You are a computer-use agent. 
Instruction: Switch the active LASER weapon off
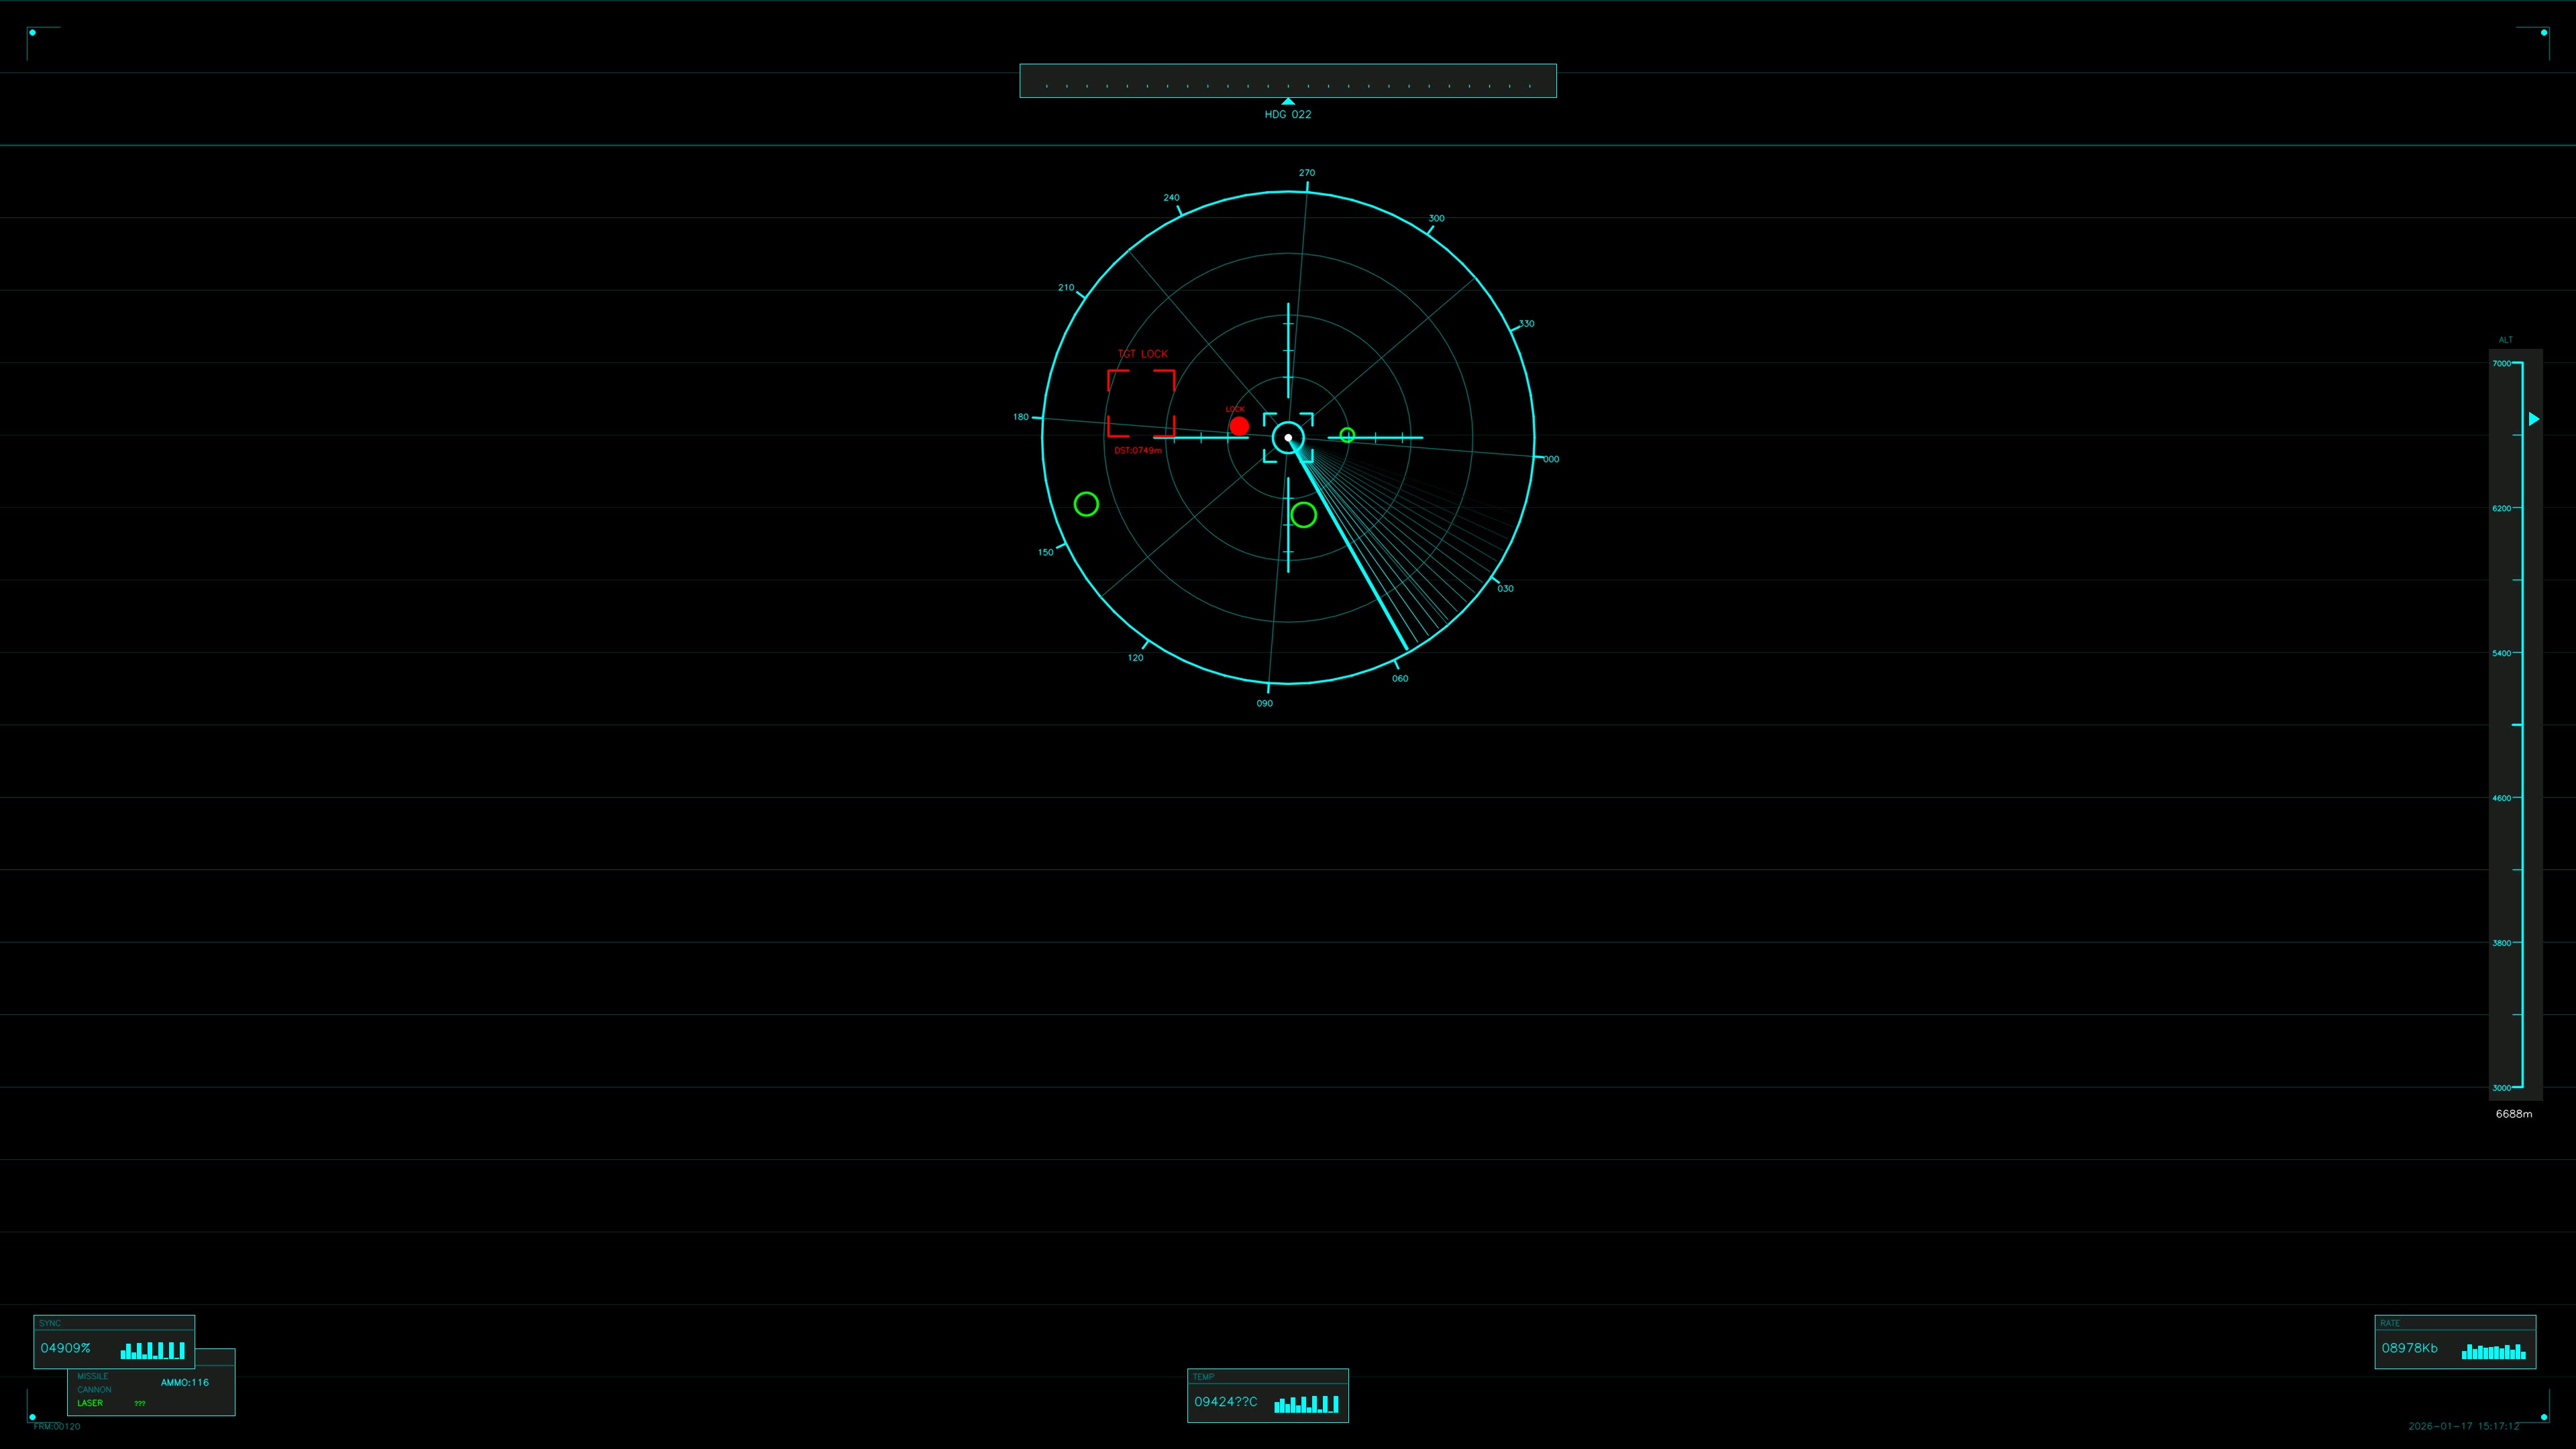(89, 1403)
